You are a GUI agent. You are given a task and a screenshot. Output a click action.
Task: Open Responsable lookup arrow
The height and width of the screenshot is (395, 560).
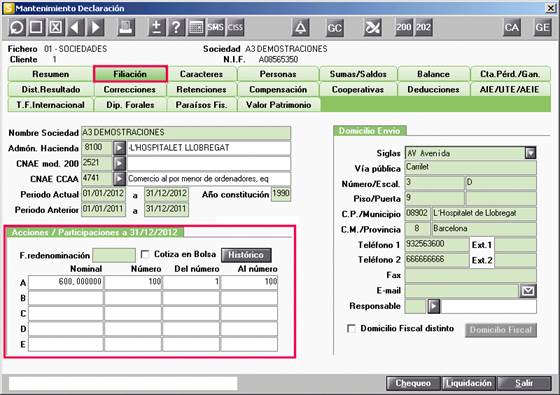point(434,306)
